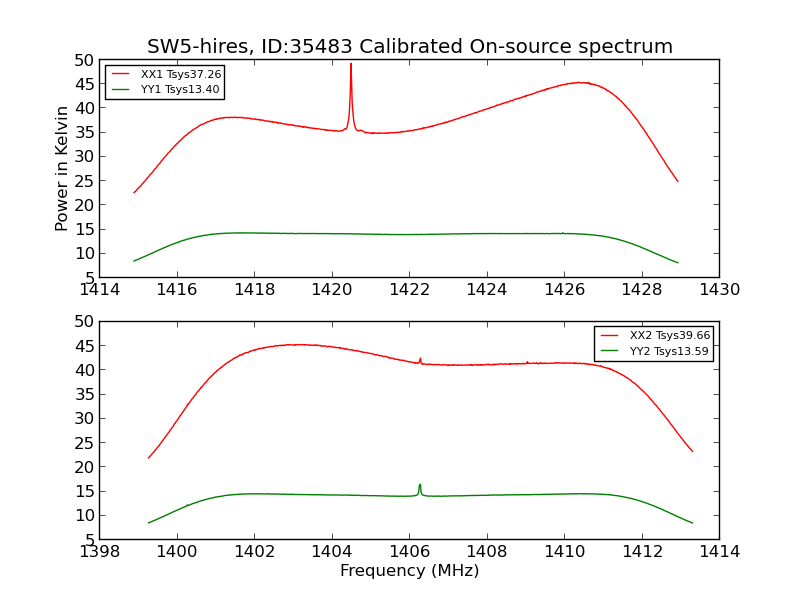
Task: Click x-axis tick label '1420'
Action: pos(332,290)
